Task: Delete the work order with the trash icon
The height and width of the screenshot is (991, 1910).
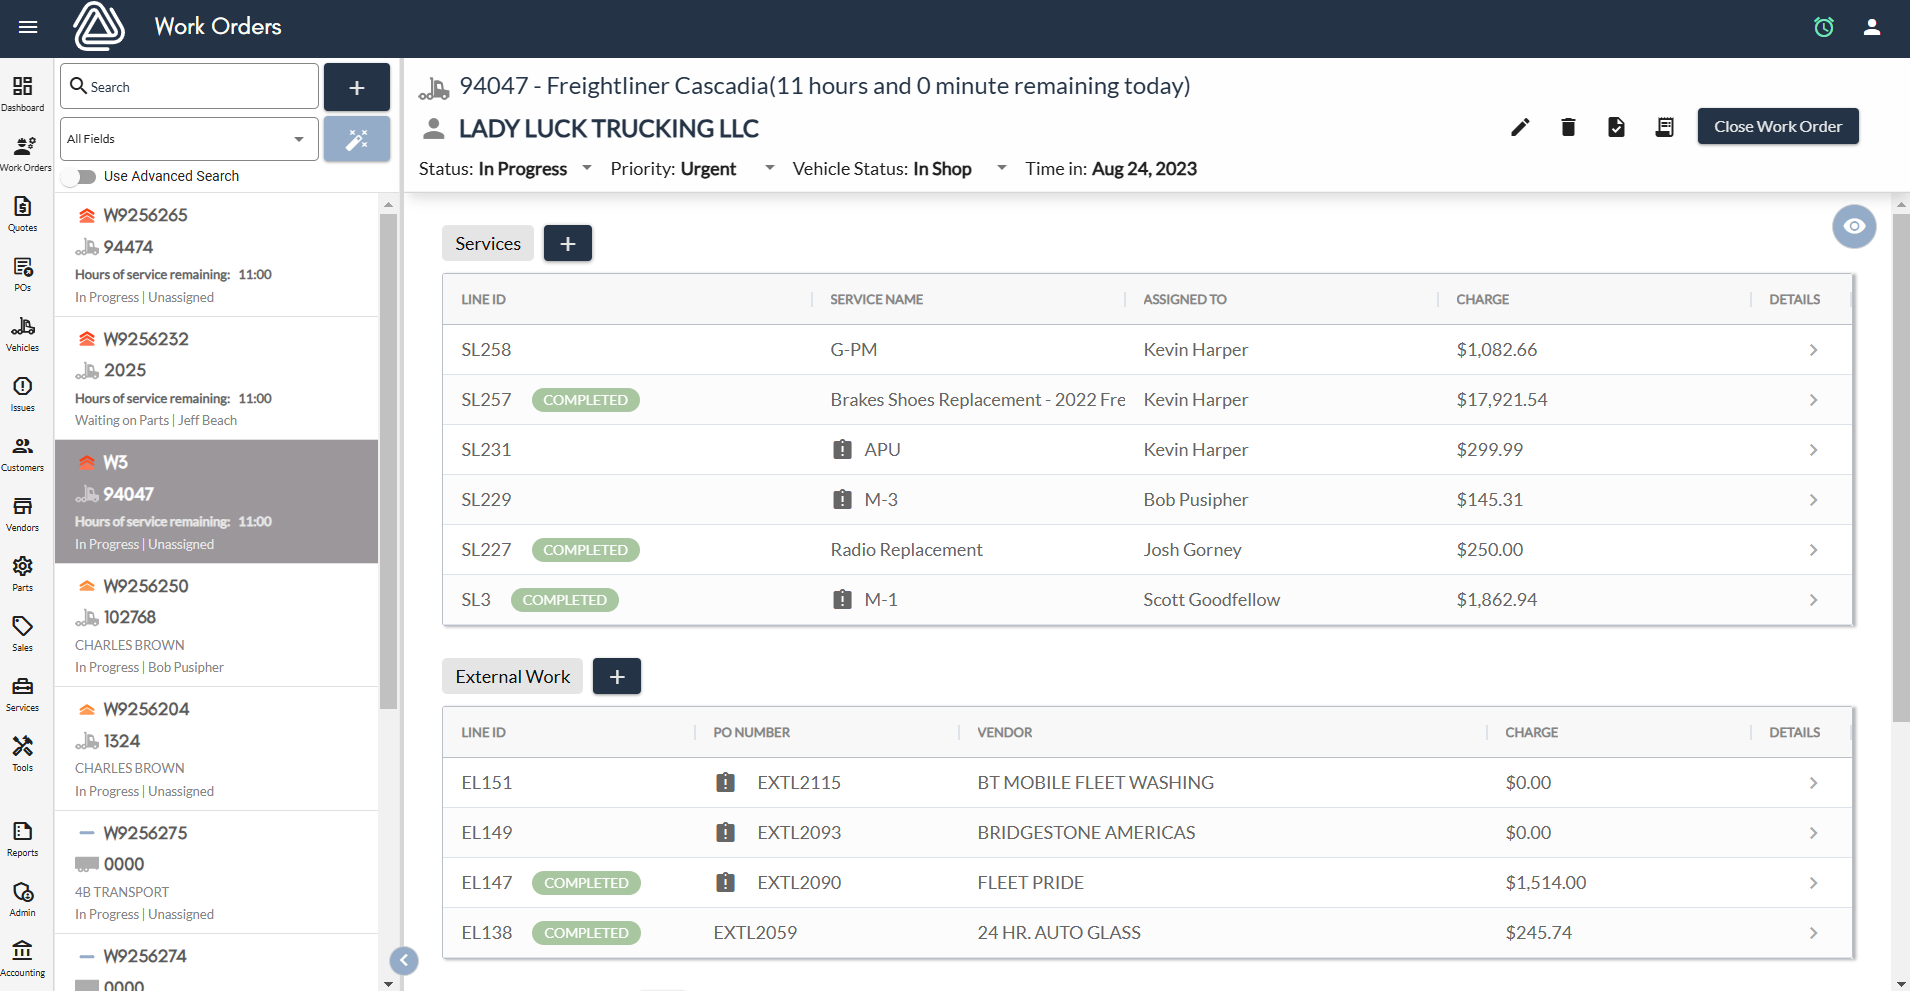Action: point(1567,127)
